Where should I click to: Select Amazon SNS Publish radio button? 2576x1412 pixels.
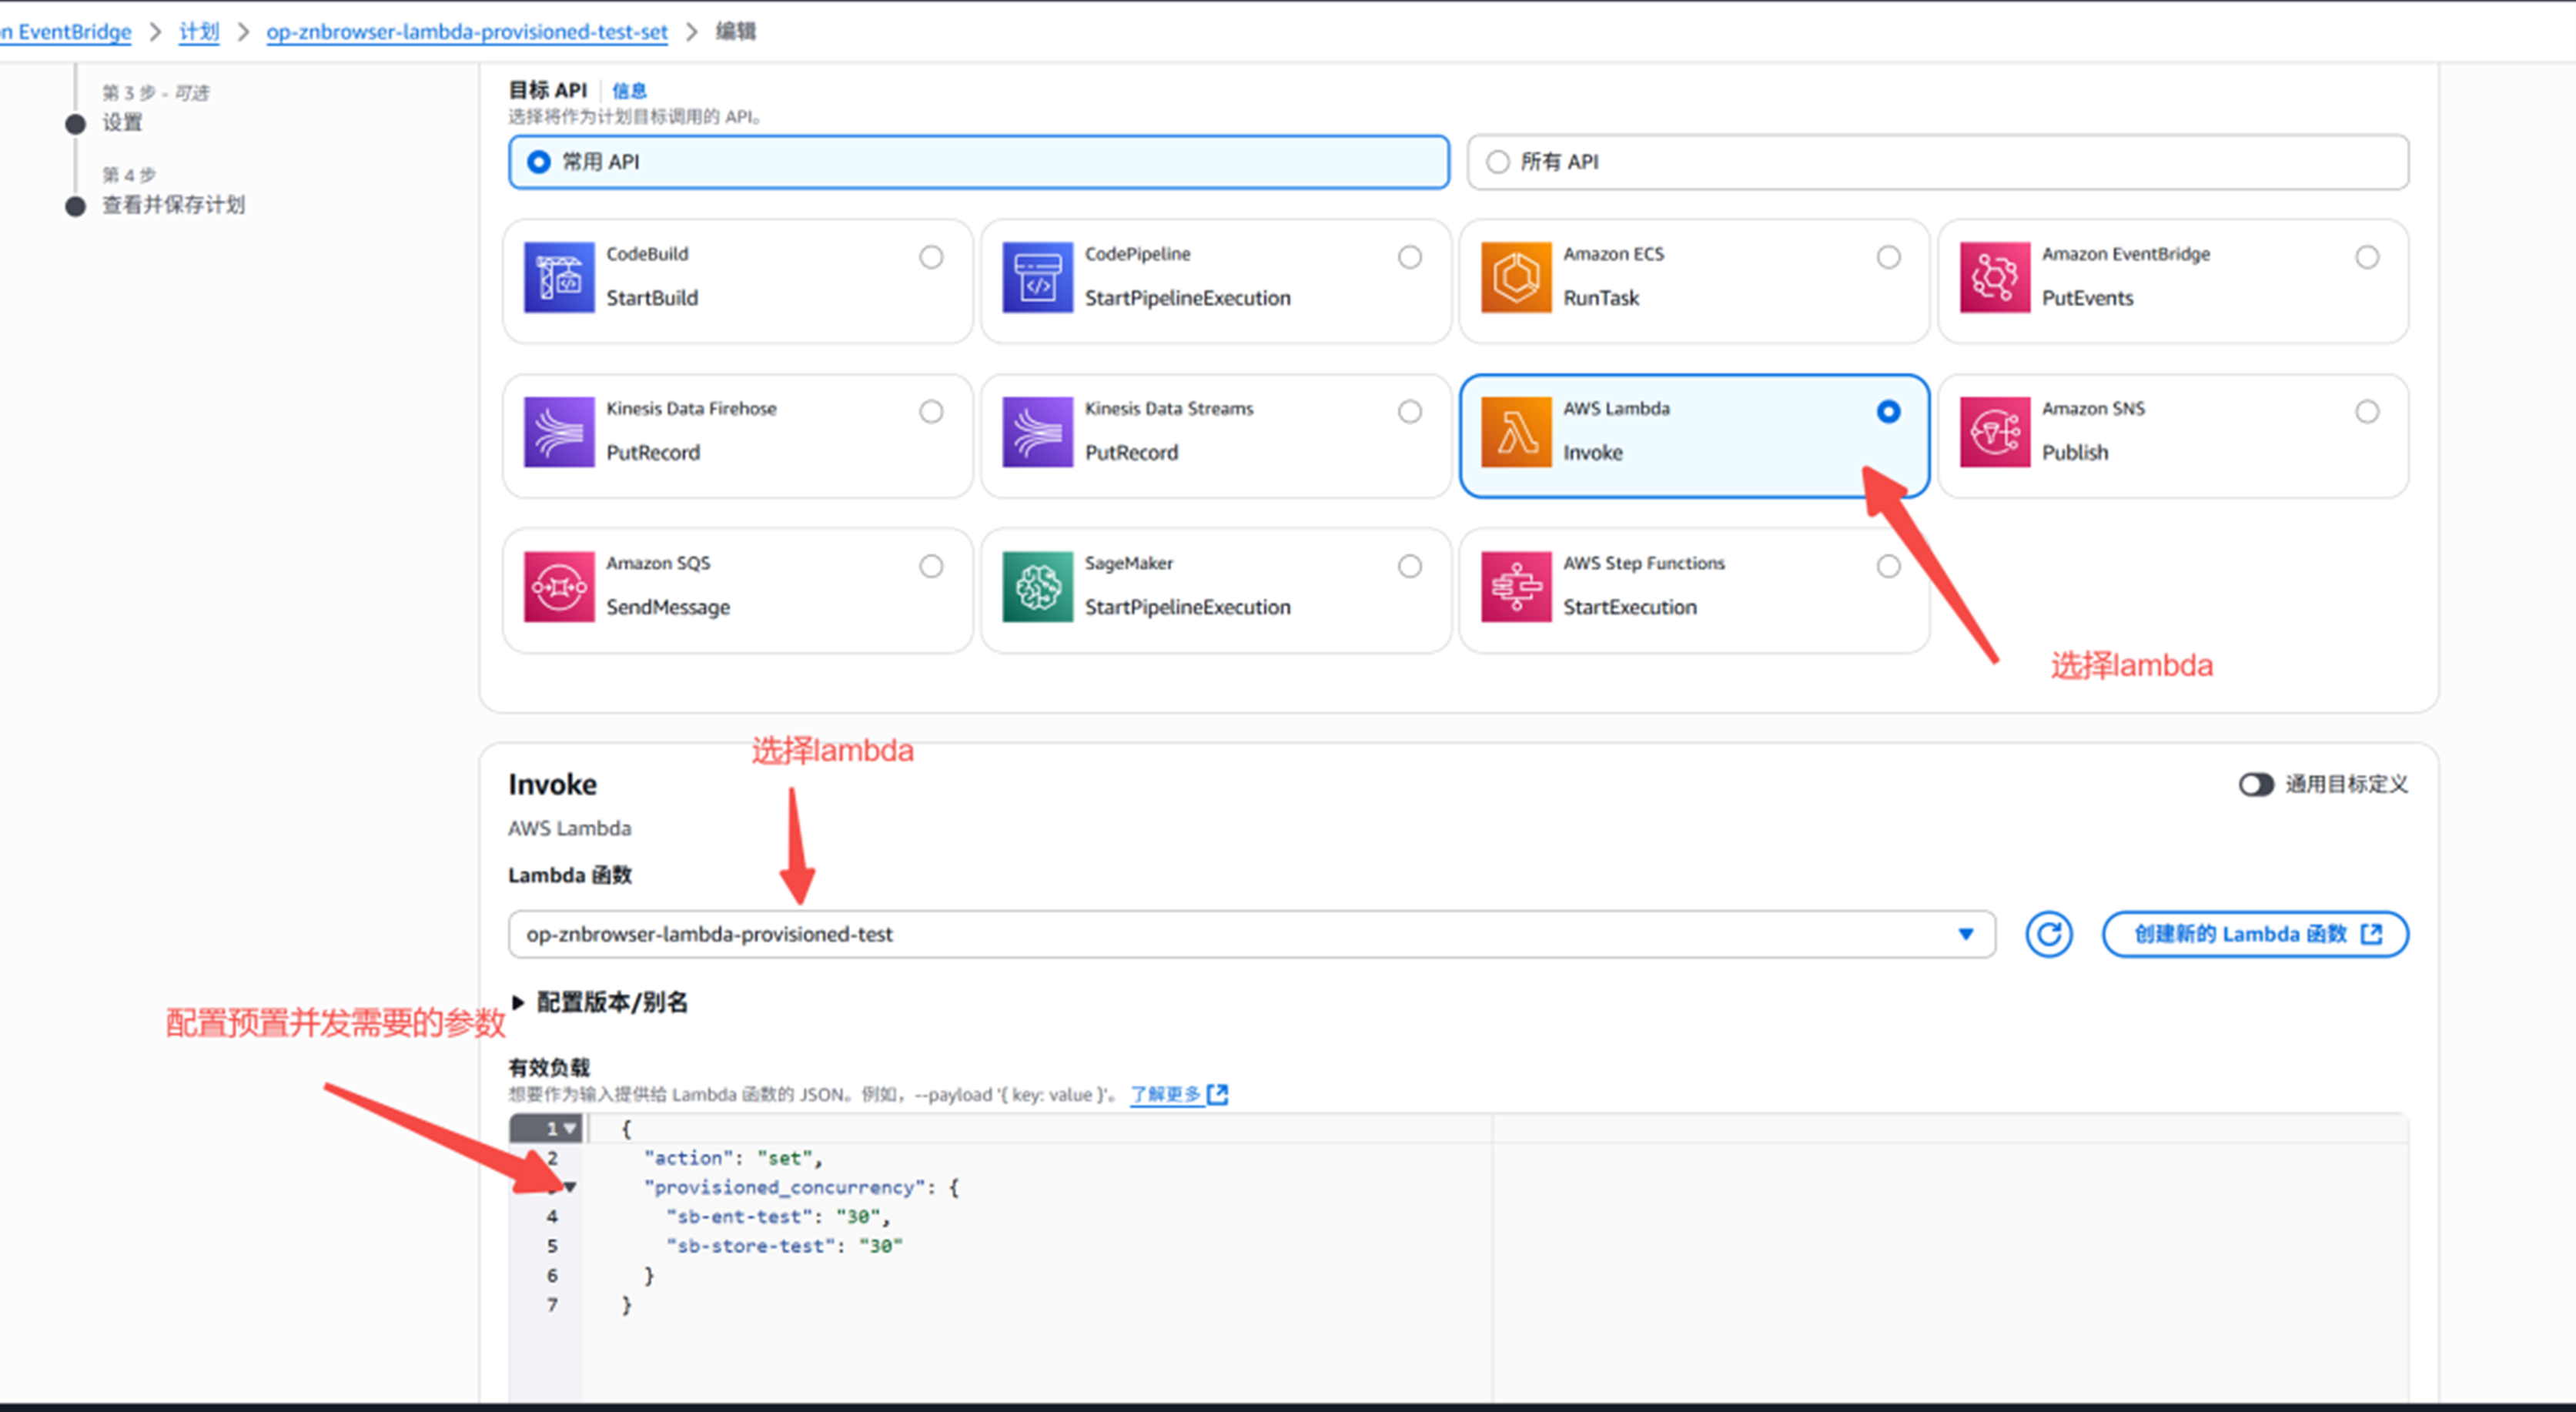click(2366, 411)
